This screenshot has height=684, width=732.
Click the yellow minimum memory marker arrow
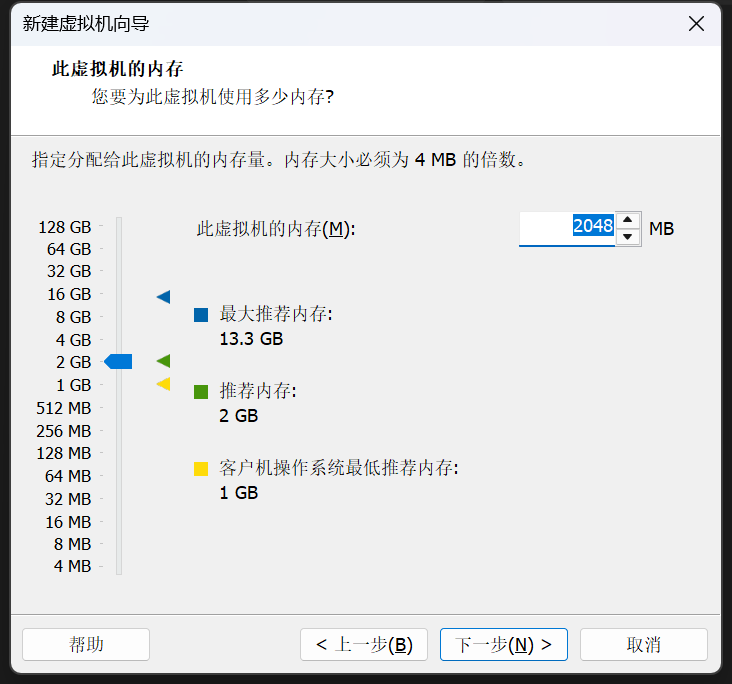click(x=164, y=384)
